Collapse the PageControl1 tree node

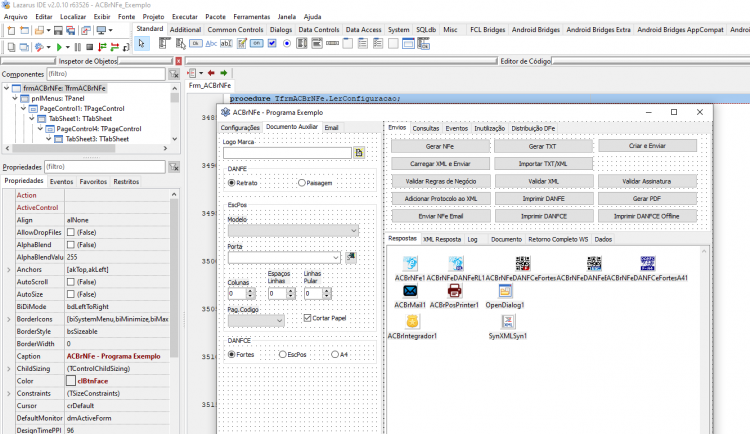(23, 108)
